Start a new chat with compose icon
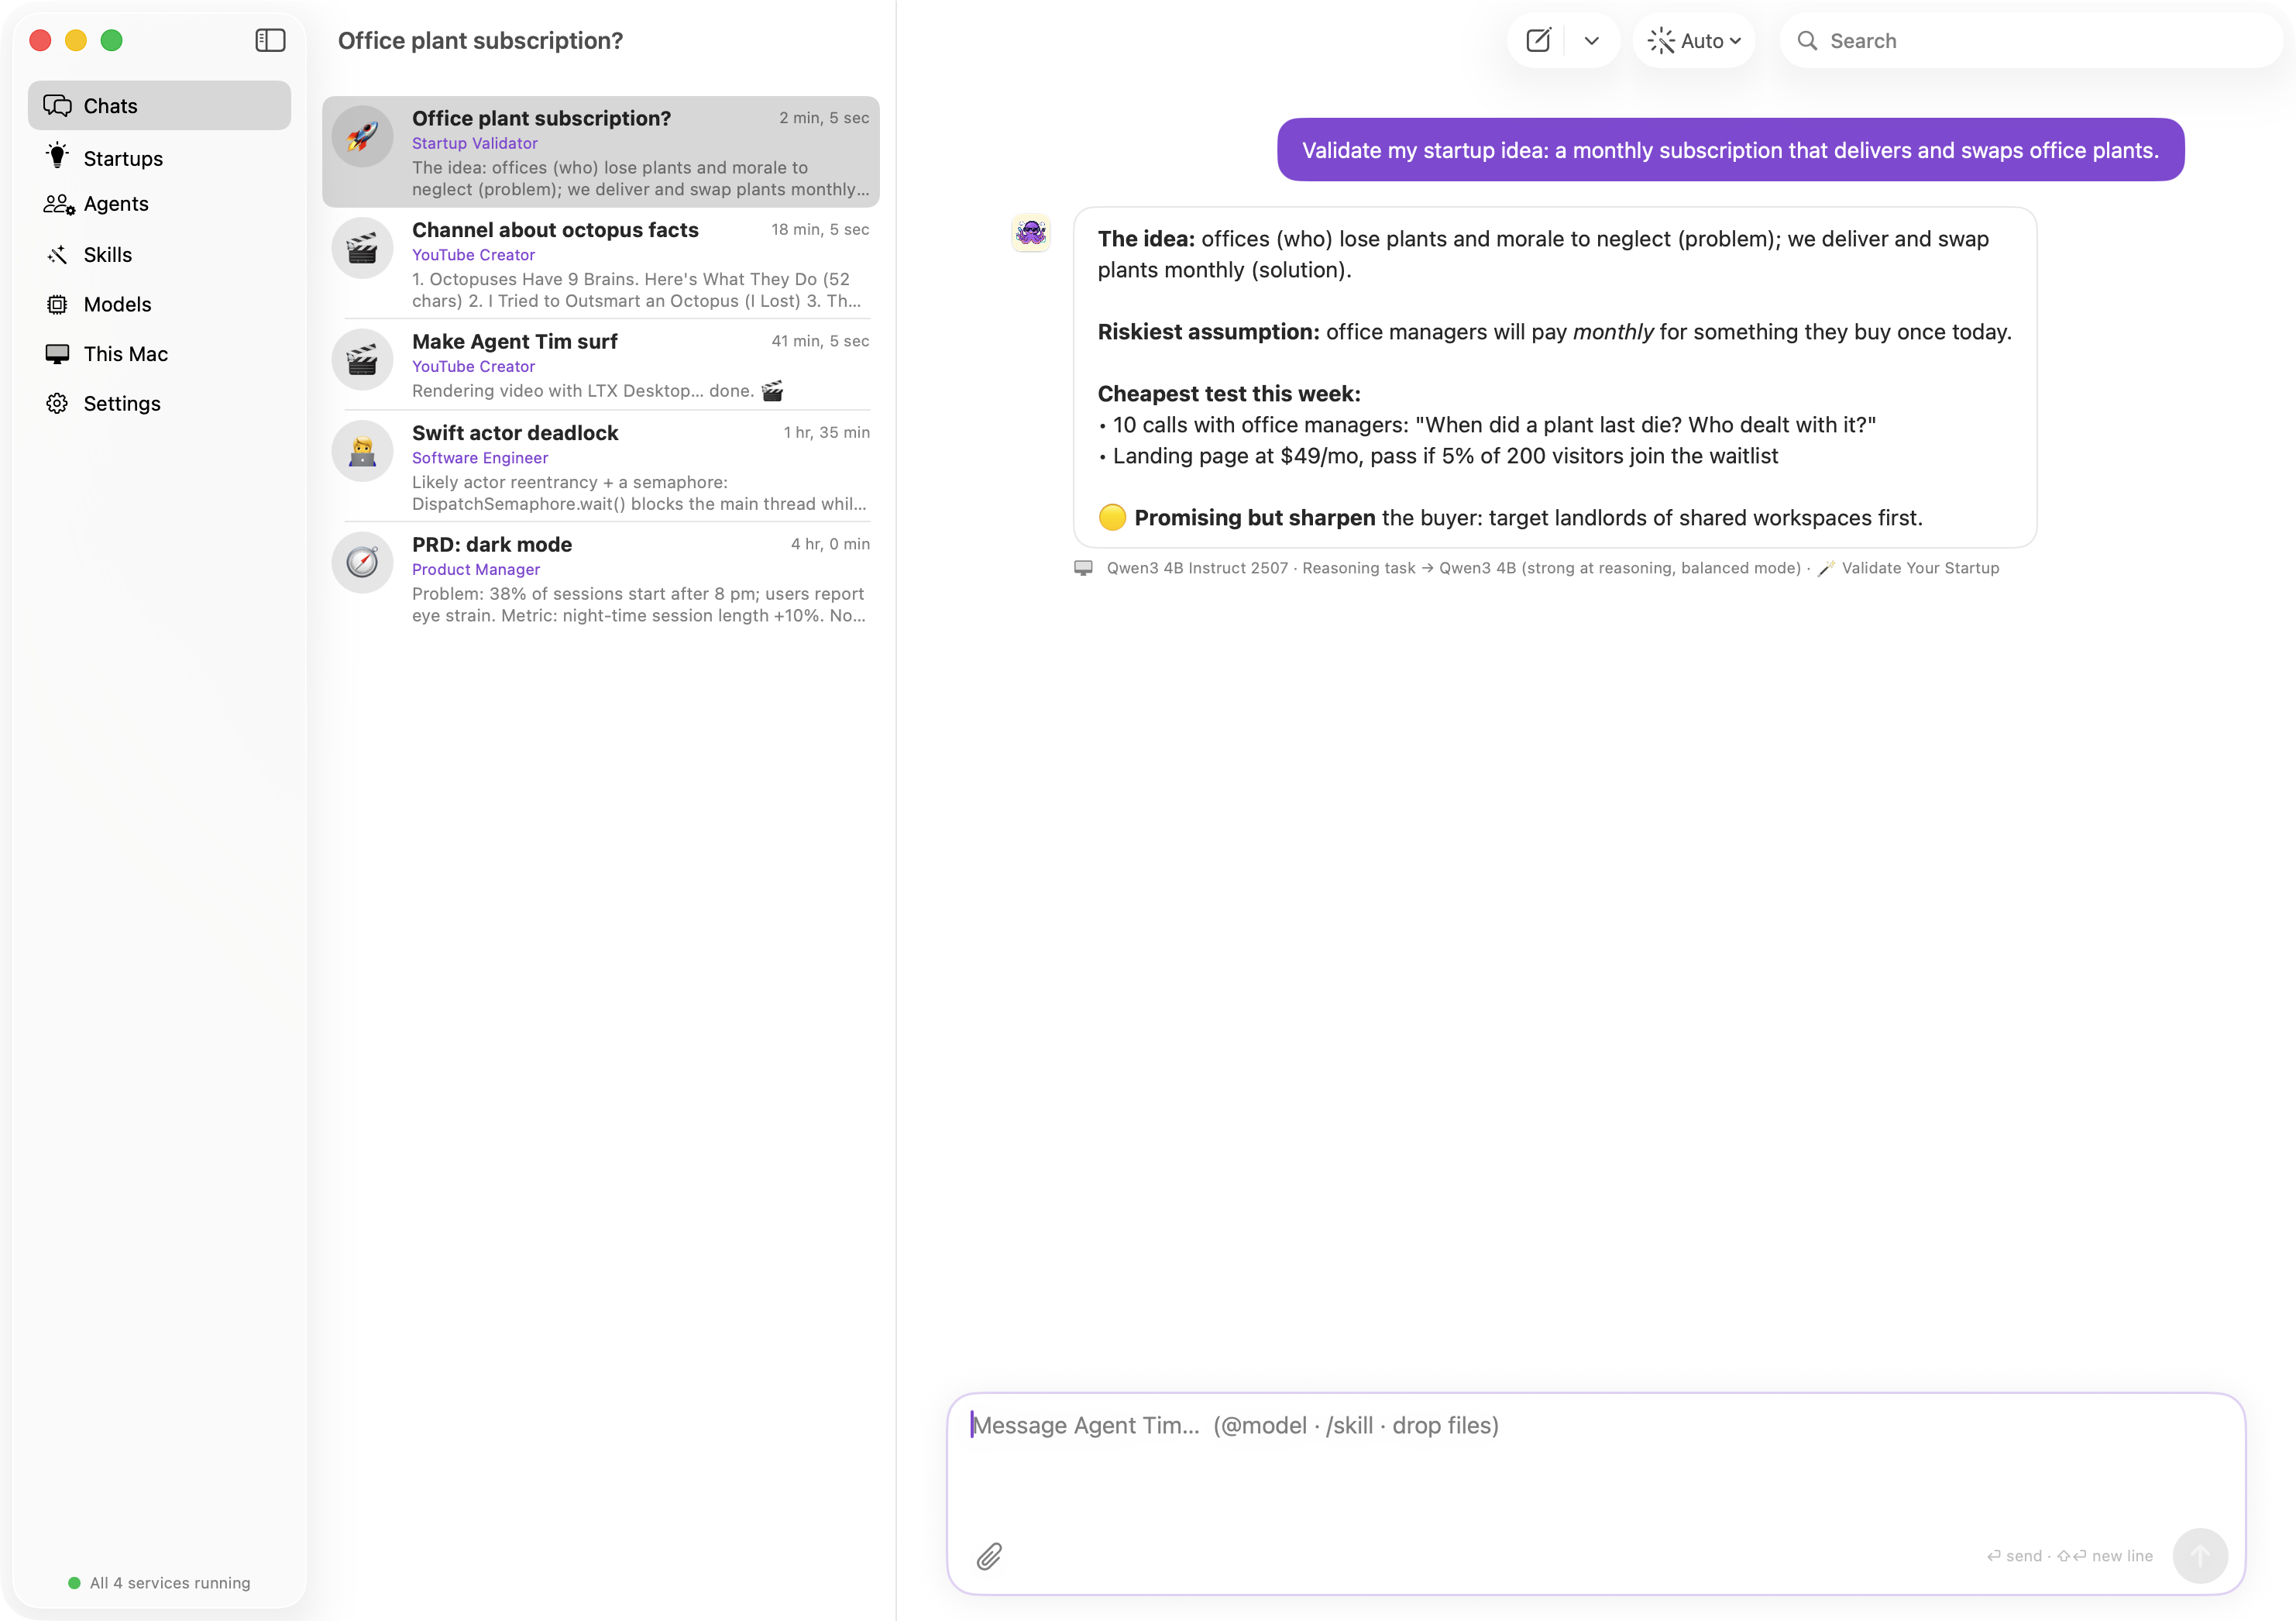The image size is (2296, 1621). (x=1538, y=40)
